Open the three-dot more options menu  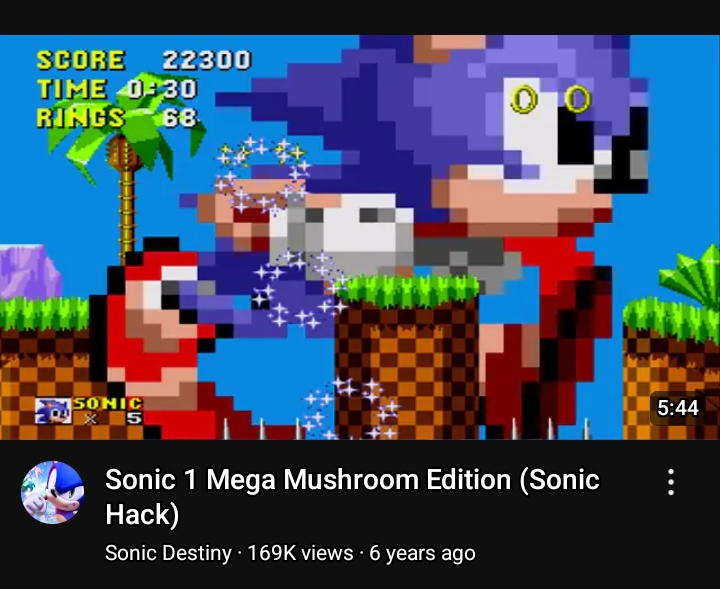tap(671, 482)
